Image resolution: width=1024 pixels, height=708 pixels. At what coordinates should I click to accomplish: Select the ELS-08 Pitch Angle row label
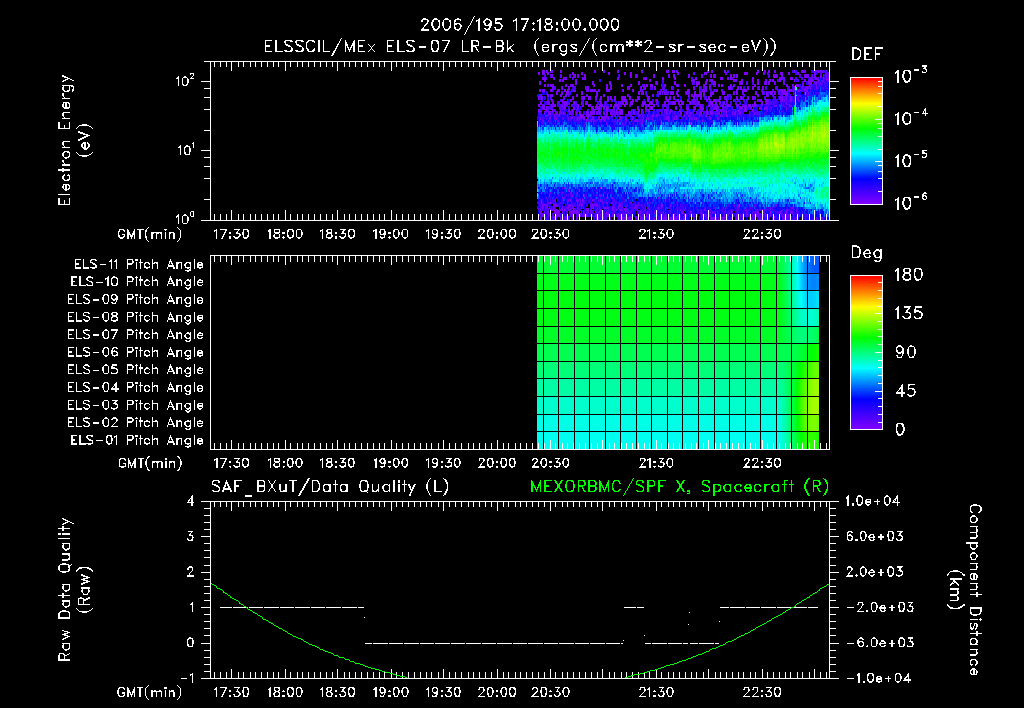click(x=135, y=317)
